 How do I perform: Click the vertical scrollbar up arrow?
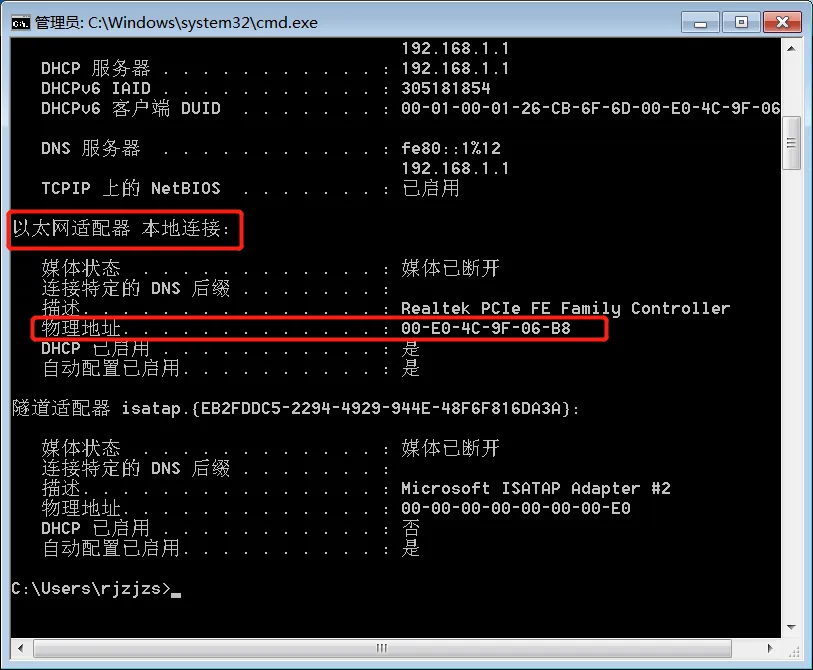tap(791, 48)
